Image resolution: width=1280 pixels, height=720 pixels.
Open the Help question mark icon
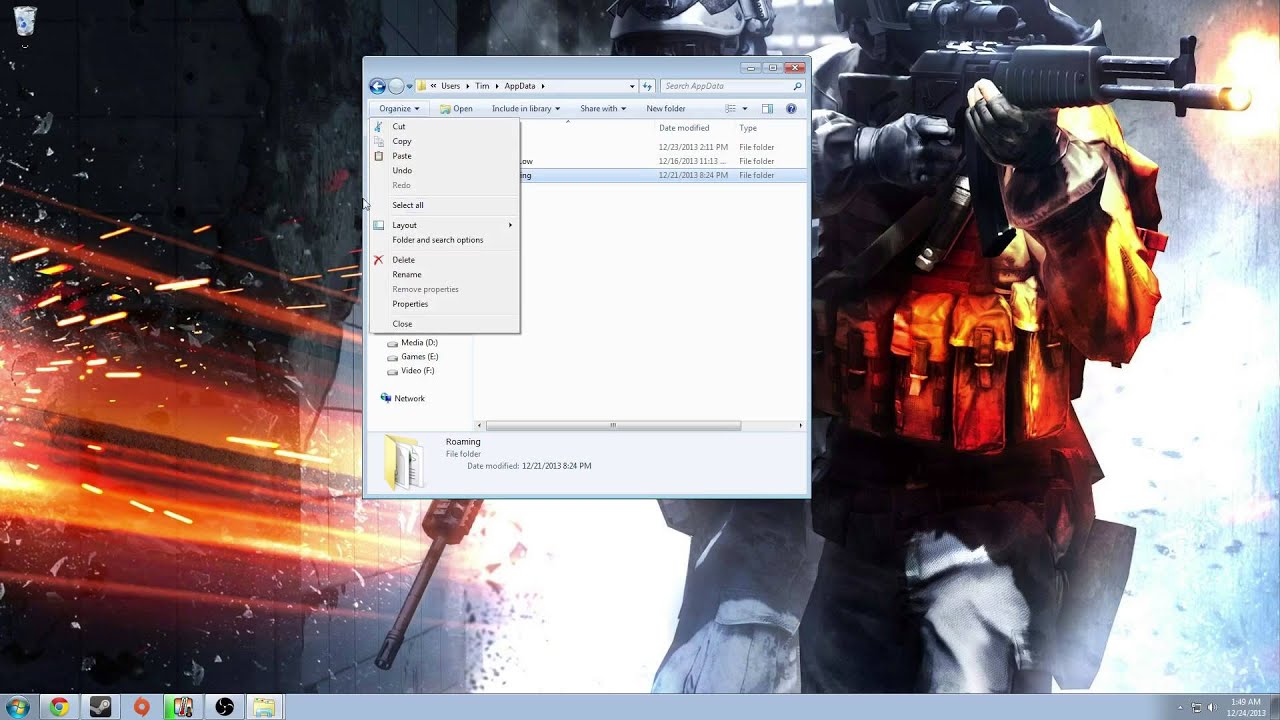[791, 108]
